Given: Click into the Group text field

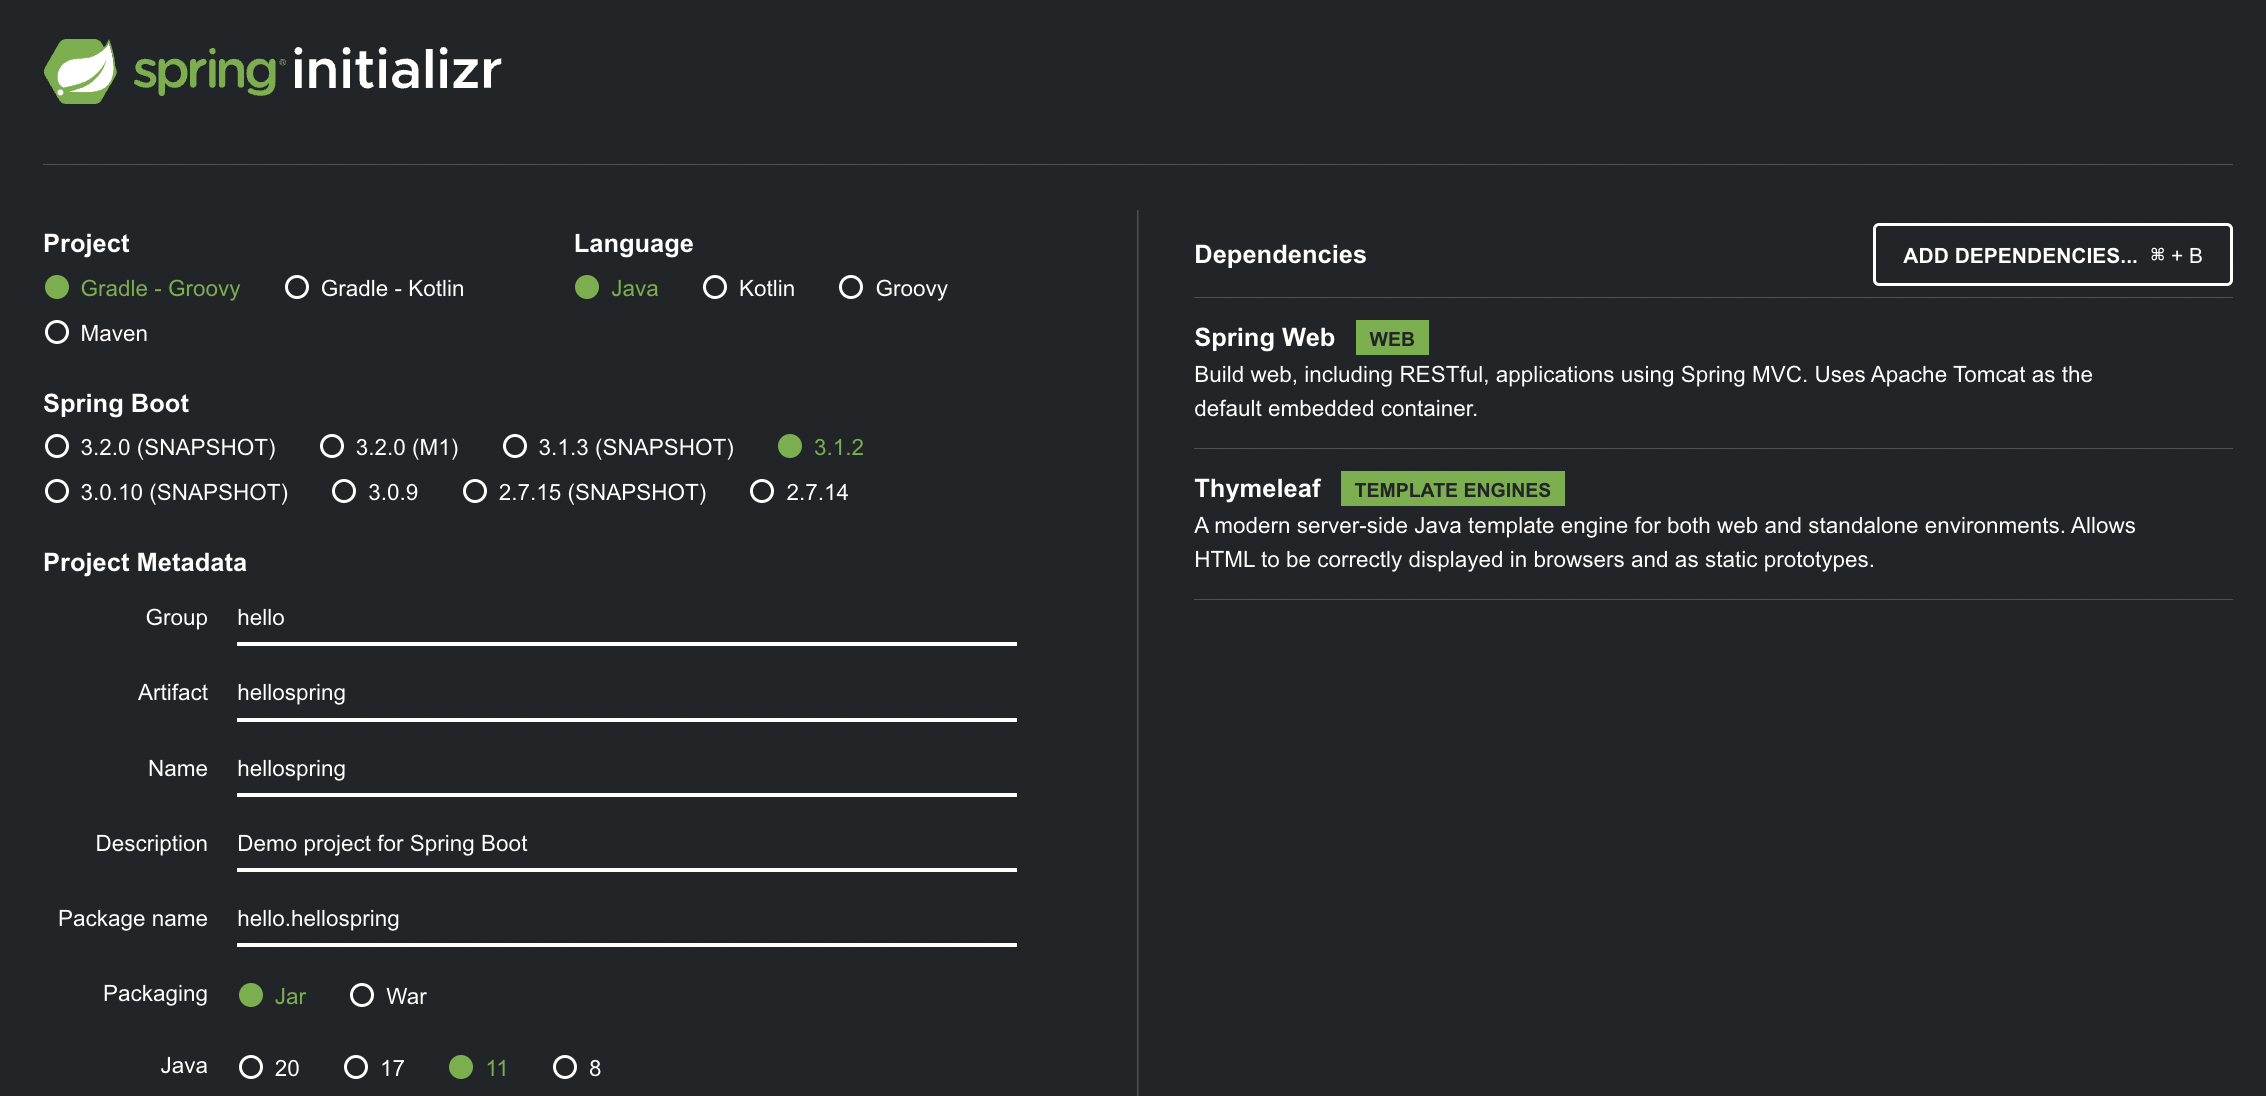Looking at the screenshot, I should click(x=626, y=618).
